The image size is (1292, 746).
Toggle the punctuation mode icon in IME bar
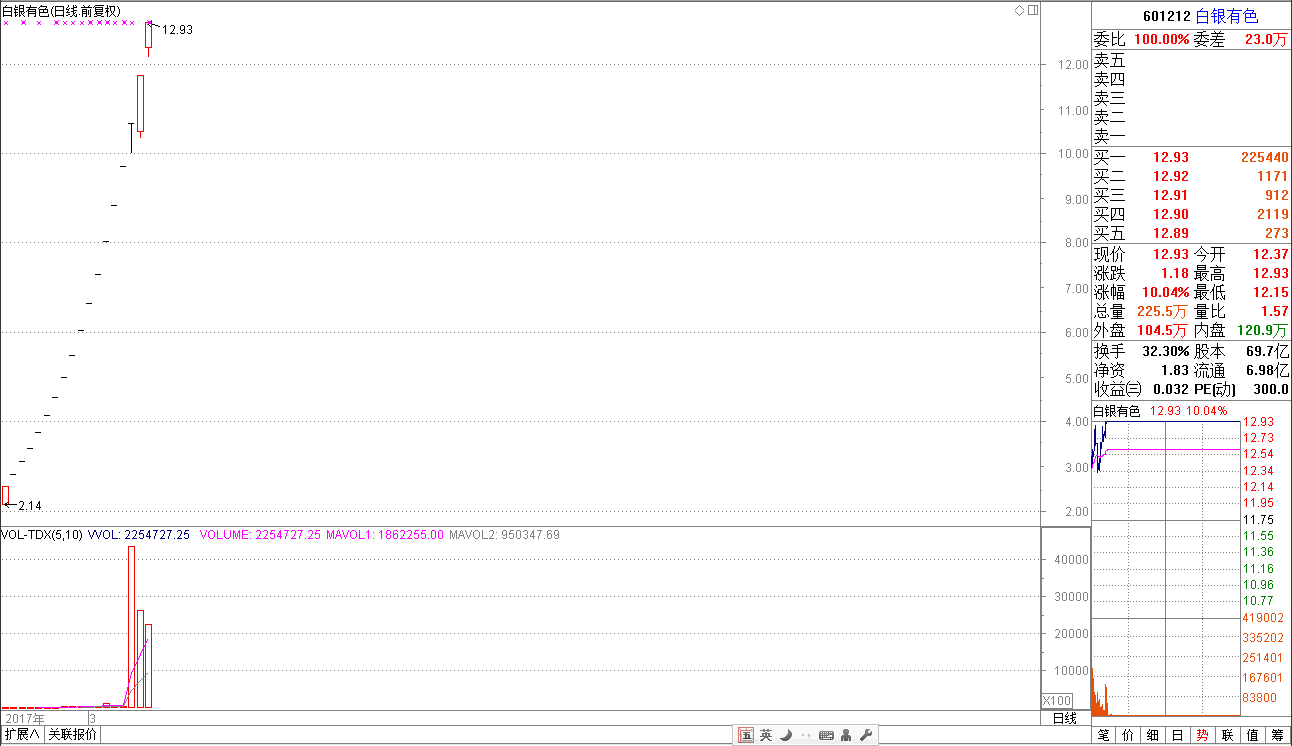click(806, 735)
